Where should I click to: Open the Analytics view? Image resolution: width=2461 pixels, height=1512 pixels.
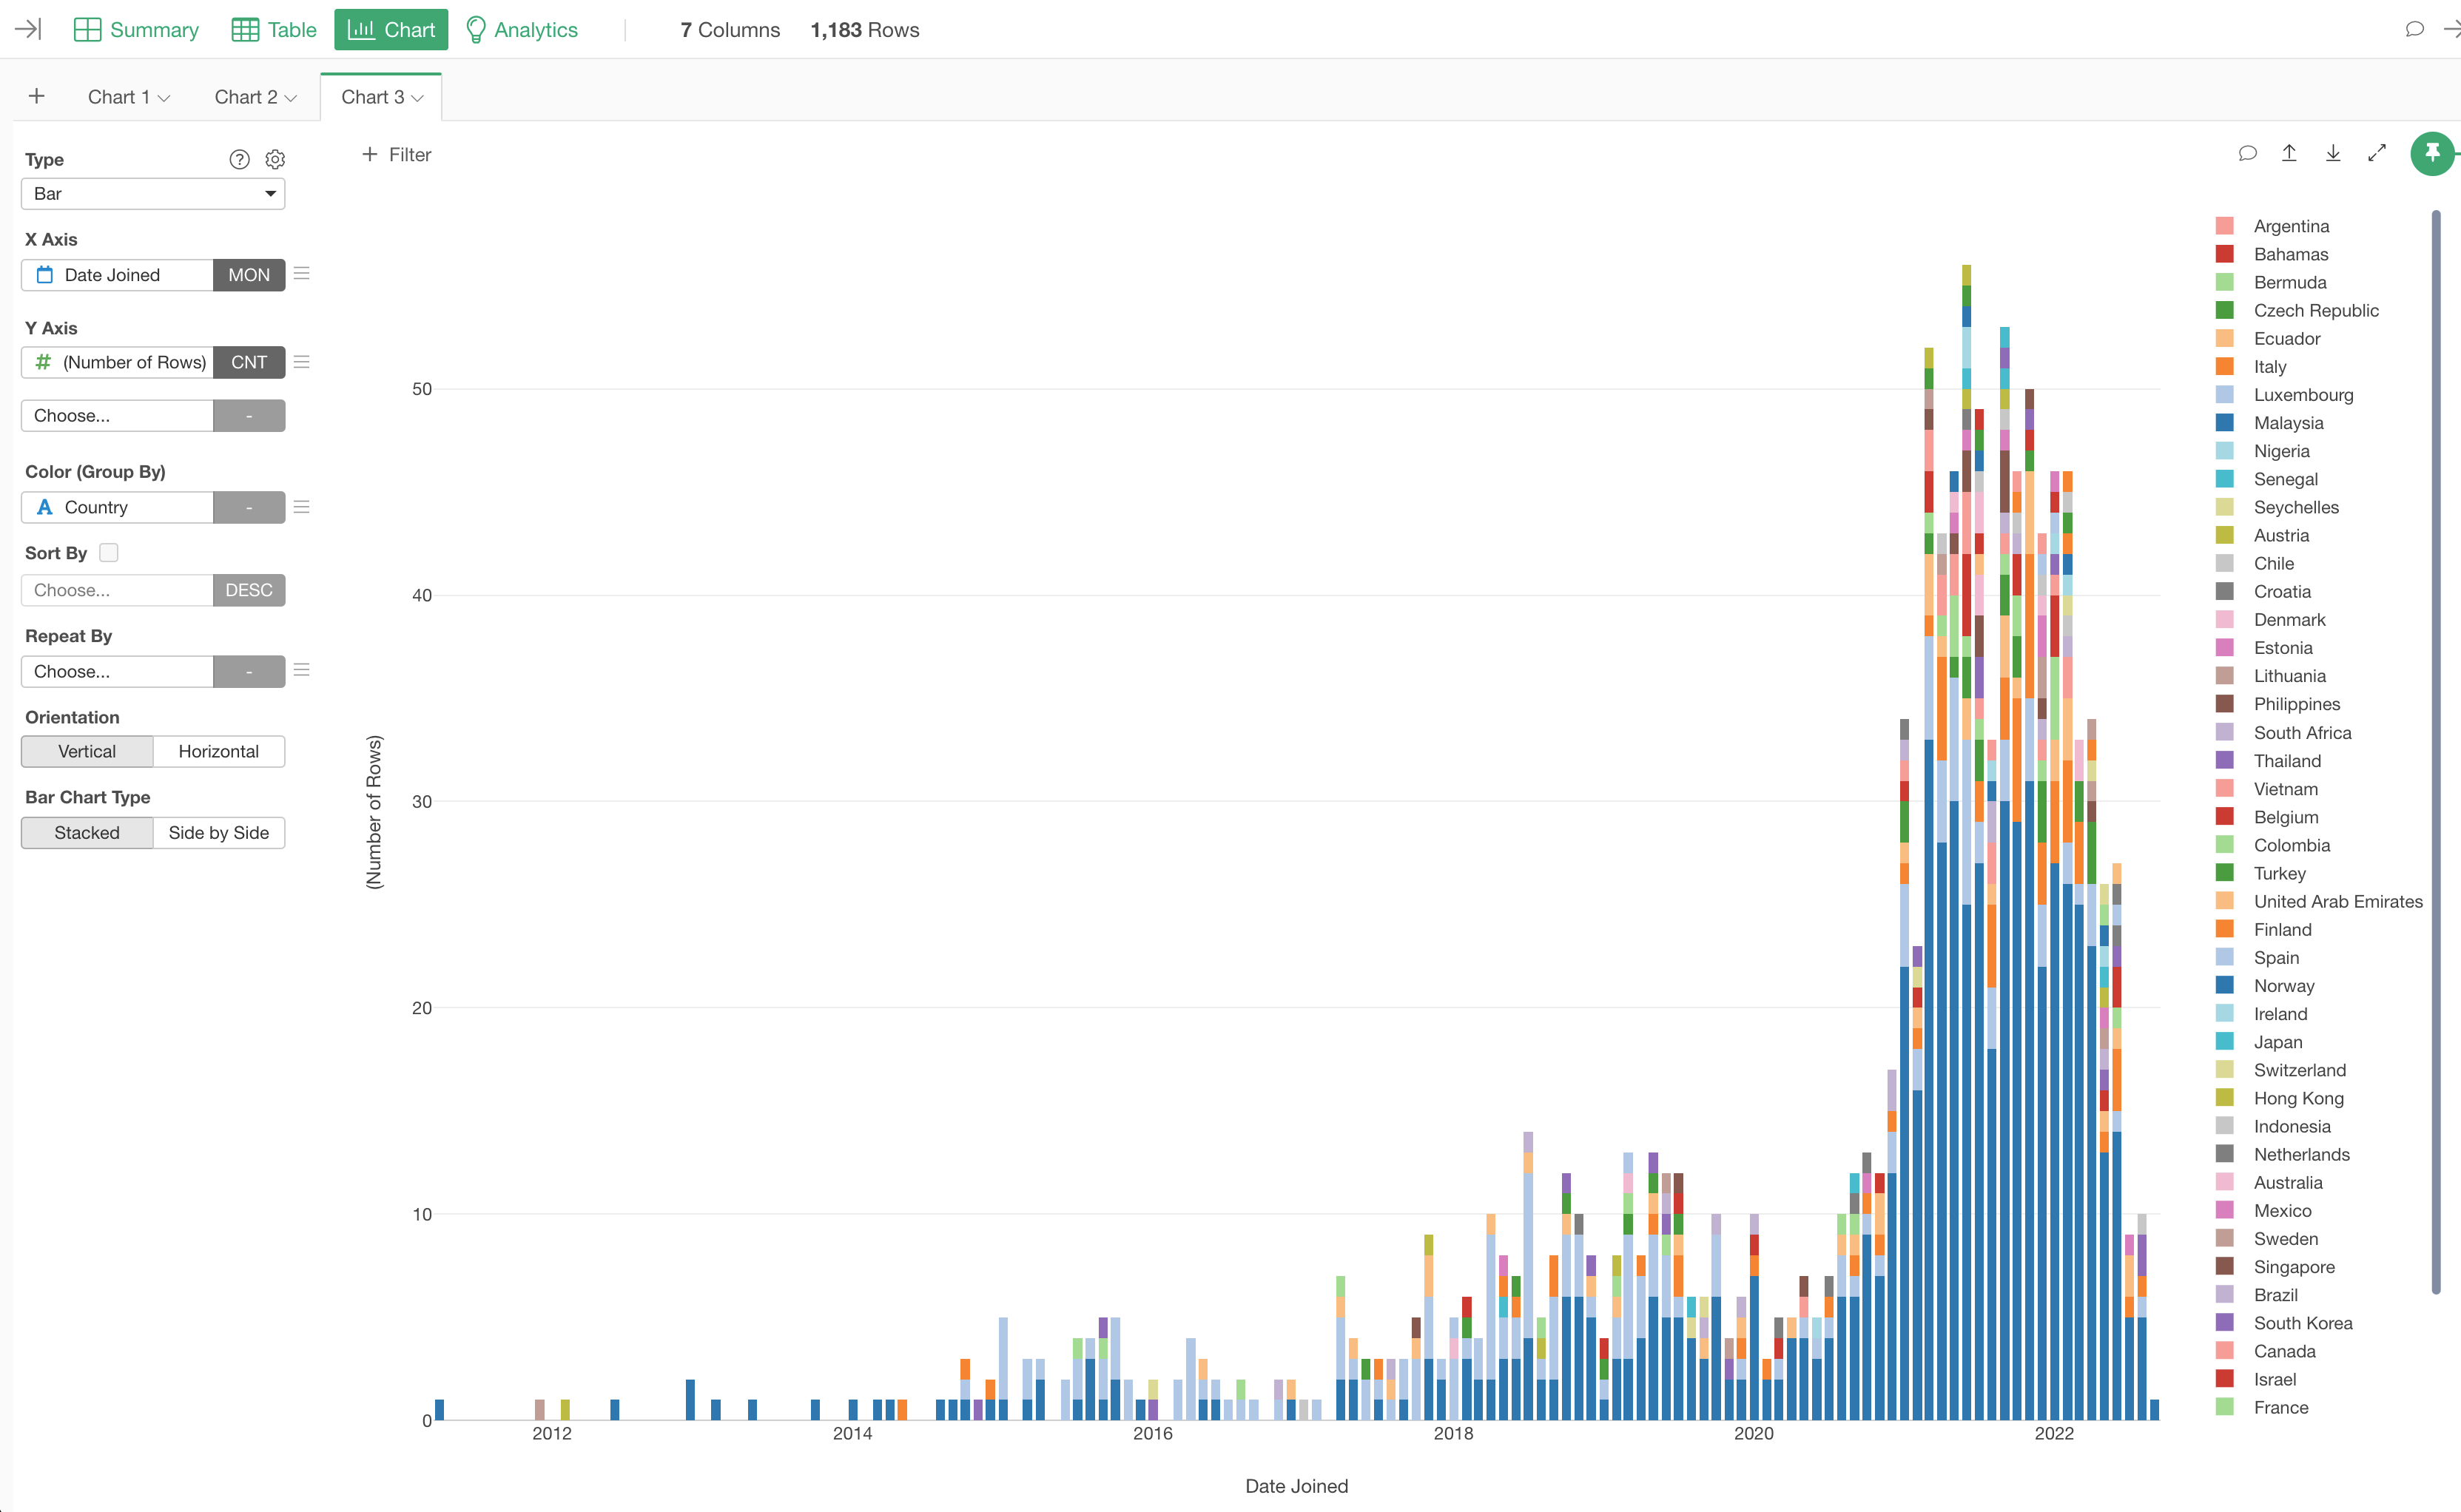pyautogui.click(x=522, y=30)
